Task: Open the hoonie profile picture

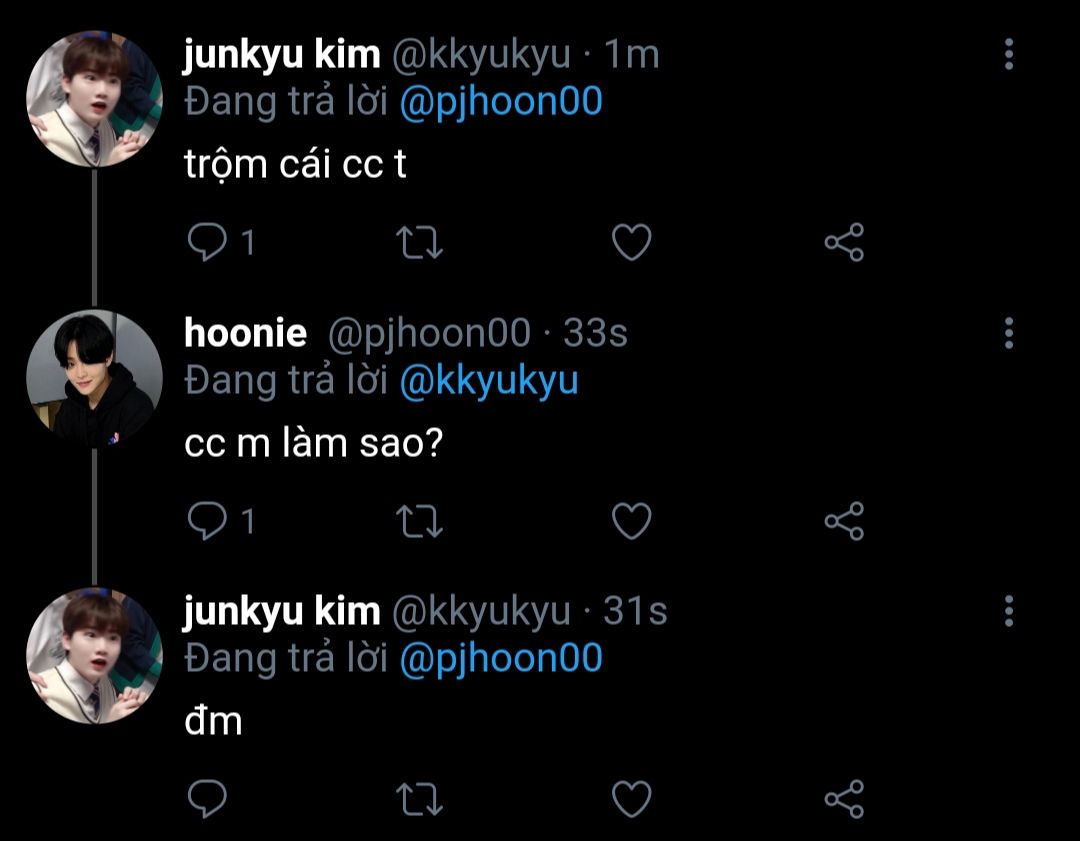Action: [94, 378]
